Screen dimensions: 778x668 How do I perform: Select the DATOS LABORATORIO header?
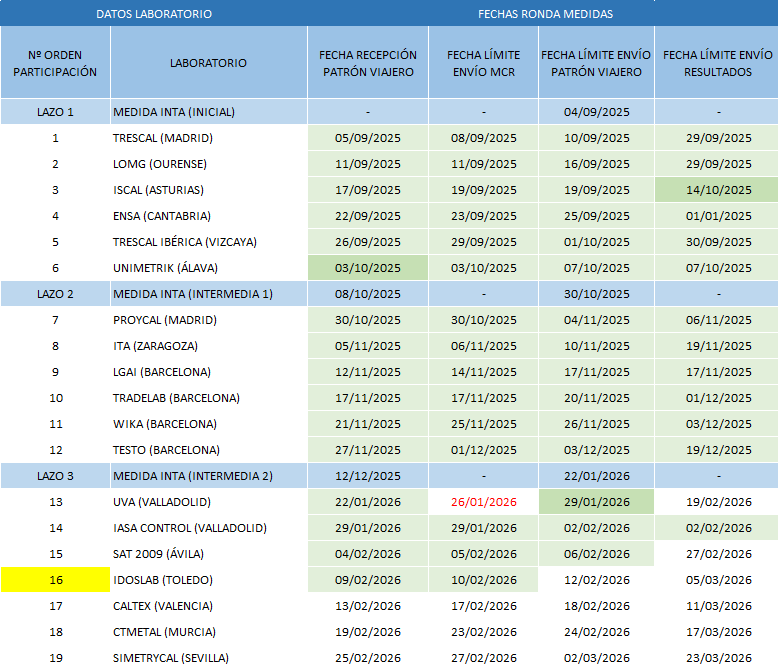[x=154, y=14]
